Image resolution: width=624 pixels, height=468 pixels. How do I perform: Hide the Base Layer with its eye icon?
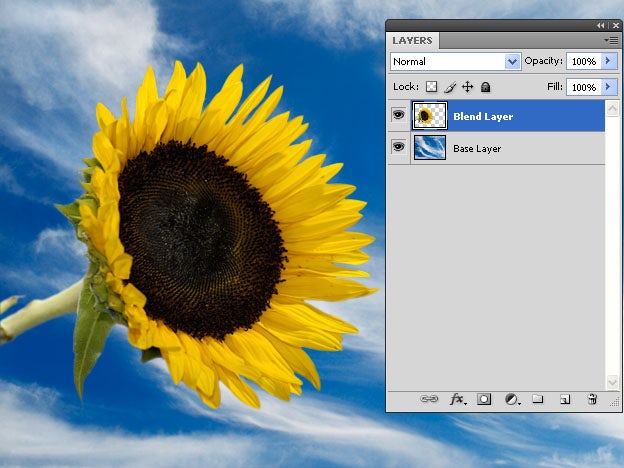399,147
